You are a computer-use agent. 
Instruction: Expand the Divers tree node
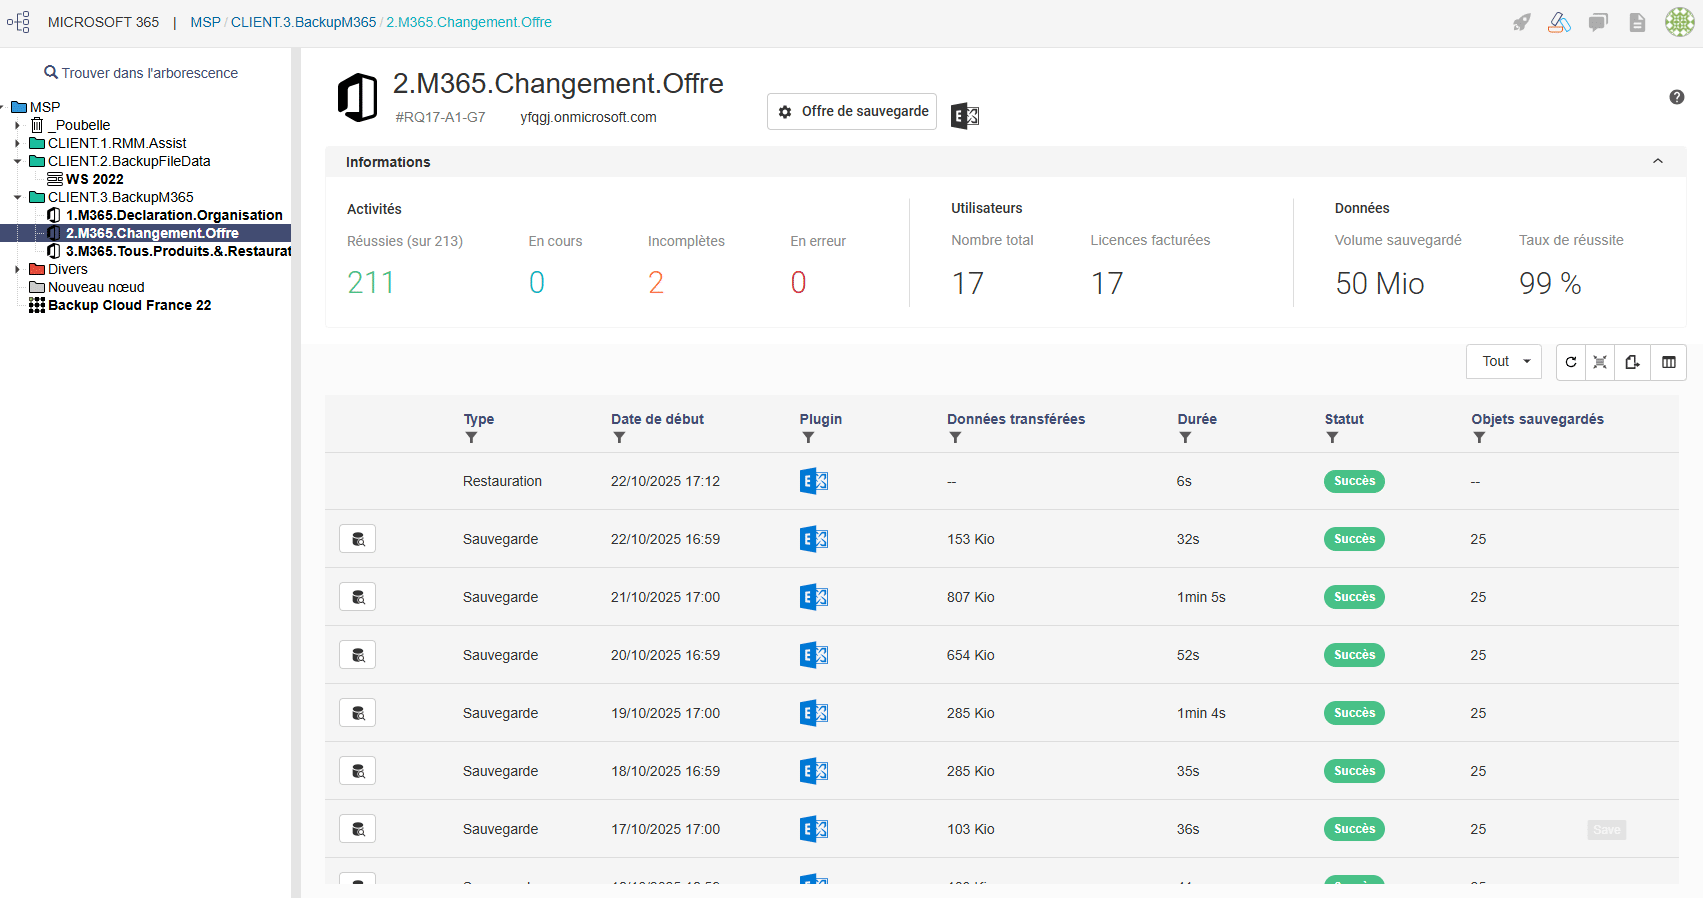[17, 269]
